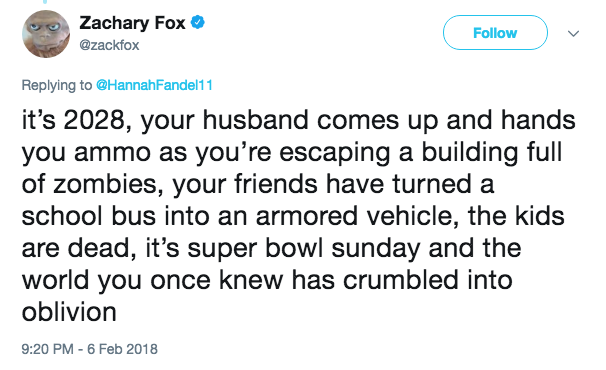This screenshot has width=606, height=370.
Task: Click the Zachary Fox display name
Action: click(133, 23)
